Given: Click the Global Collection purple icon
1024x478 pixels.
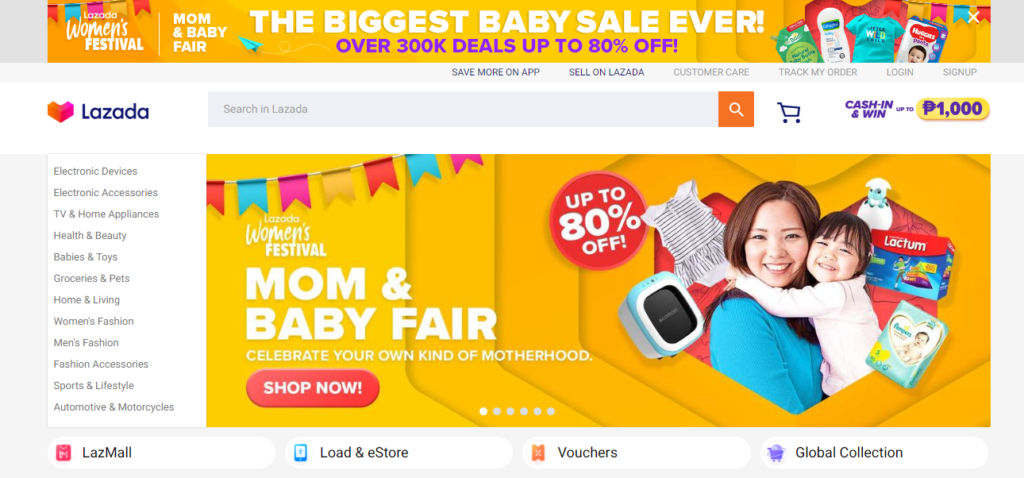Looking at the screenshot, I should click(776, 453).
